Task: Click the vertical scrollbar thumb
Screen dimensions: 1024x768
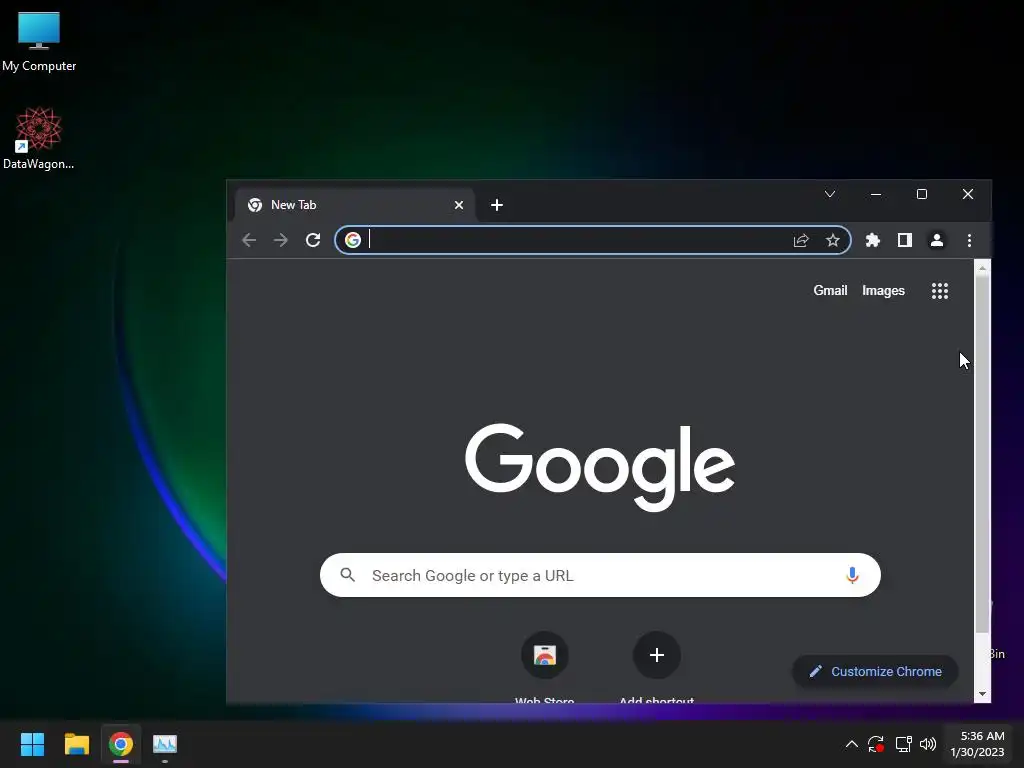Action: pyautogui.click(x=982, y=454)
